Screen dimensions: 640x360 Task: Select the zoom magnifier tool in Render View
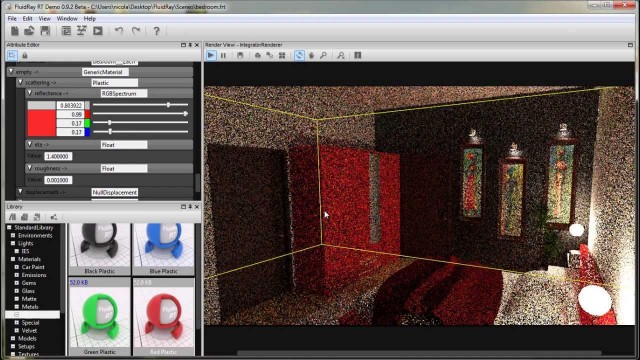click(x=323, y=55)
